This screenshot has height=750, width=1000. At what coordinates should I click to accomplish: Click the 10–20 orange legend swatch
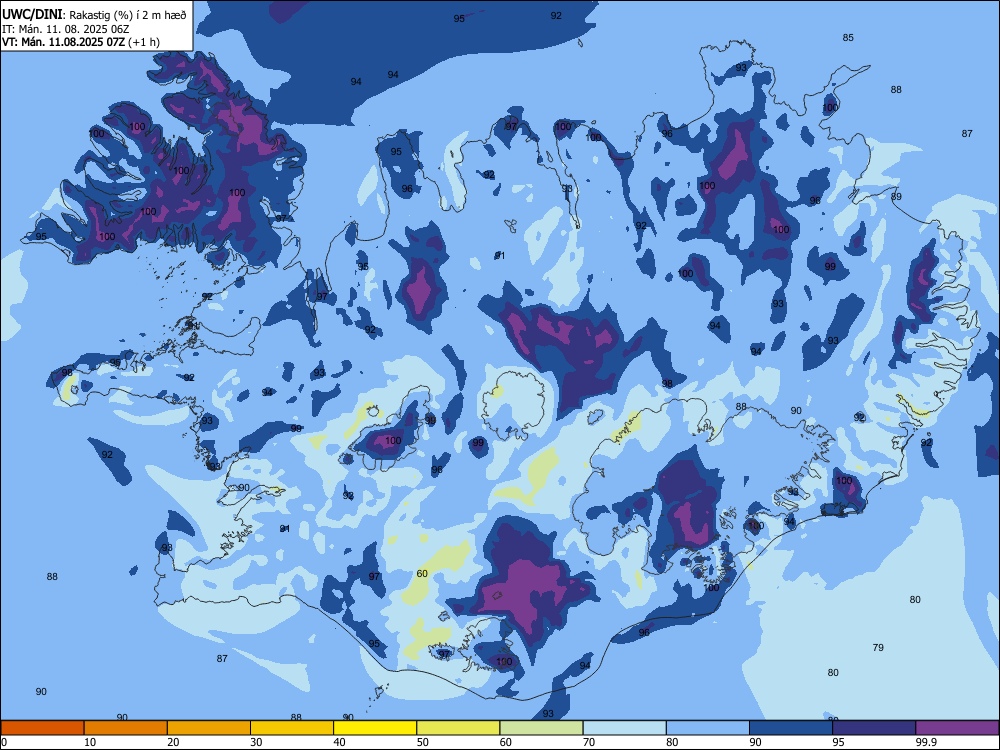coord(126,728)
